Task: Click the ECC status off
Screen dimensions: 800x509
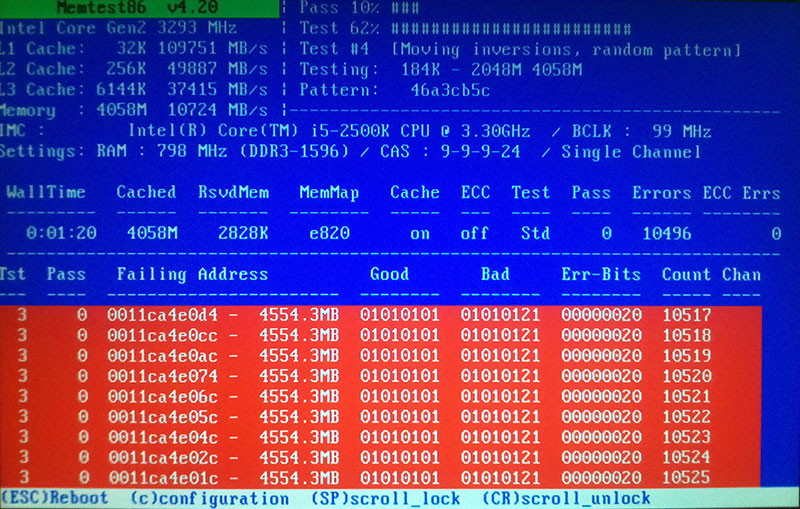Action: [474, 233]
